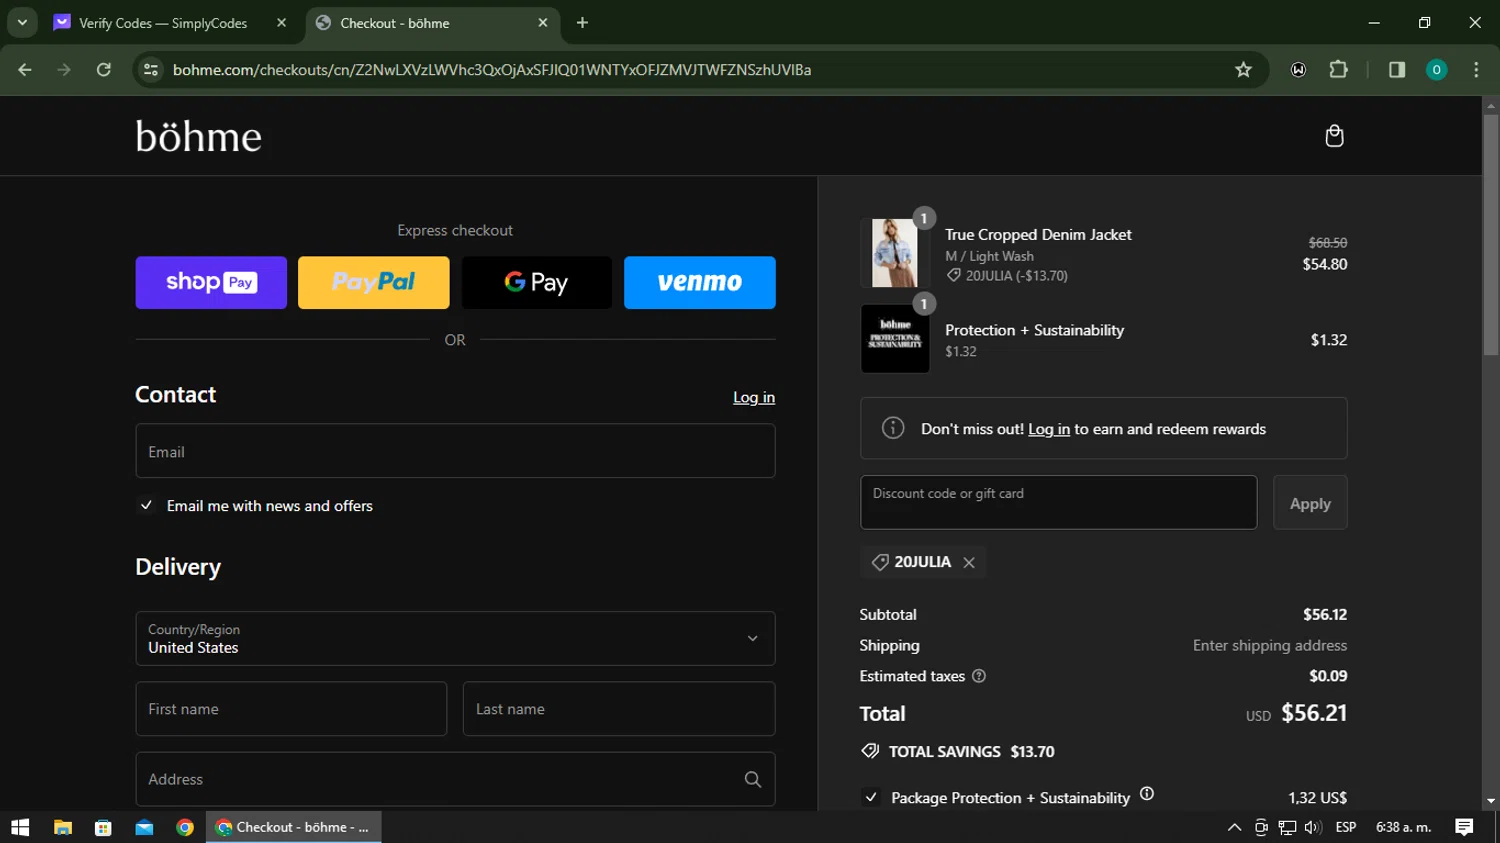Open Chrome three-dot menu
Screen dimensions: 1500x843
click(1476, 70)
